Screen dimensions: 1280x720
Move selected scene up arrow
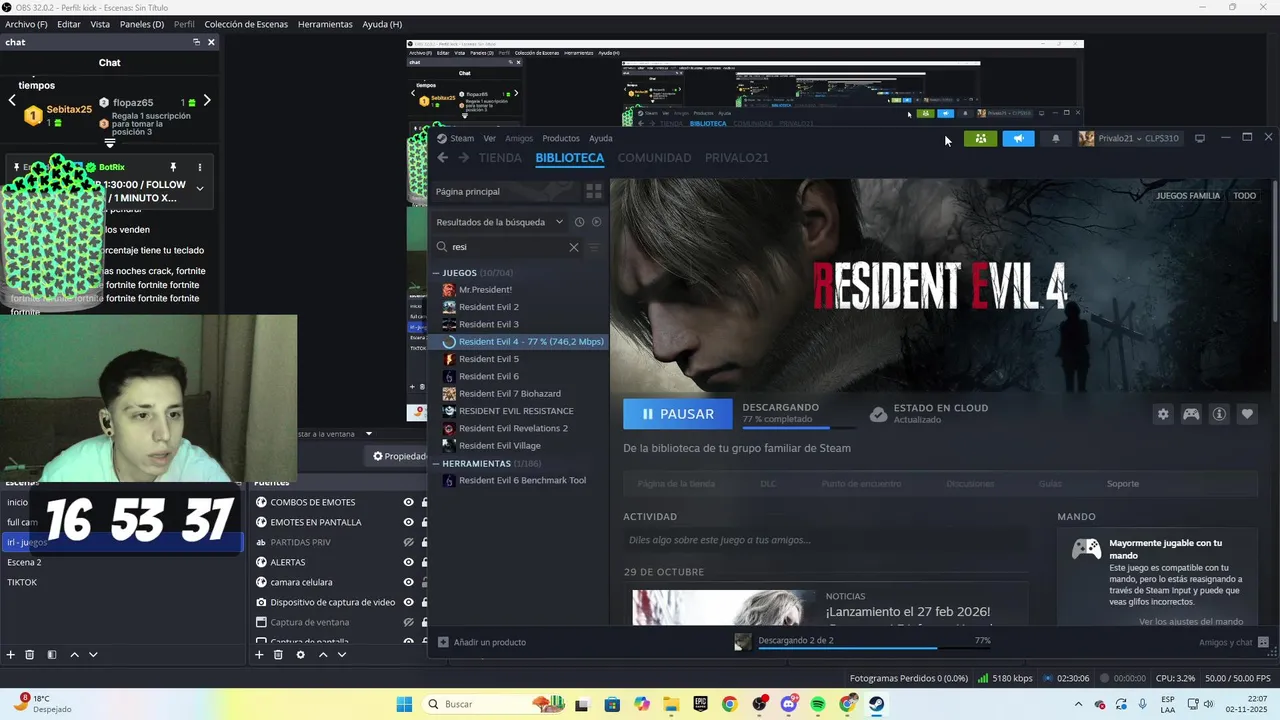click(74, 655)
